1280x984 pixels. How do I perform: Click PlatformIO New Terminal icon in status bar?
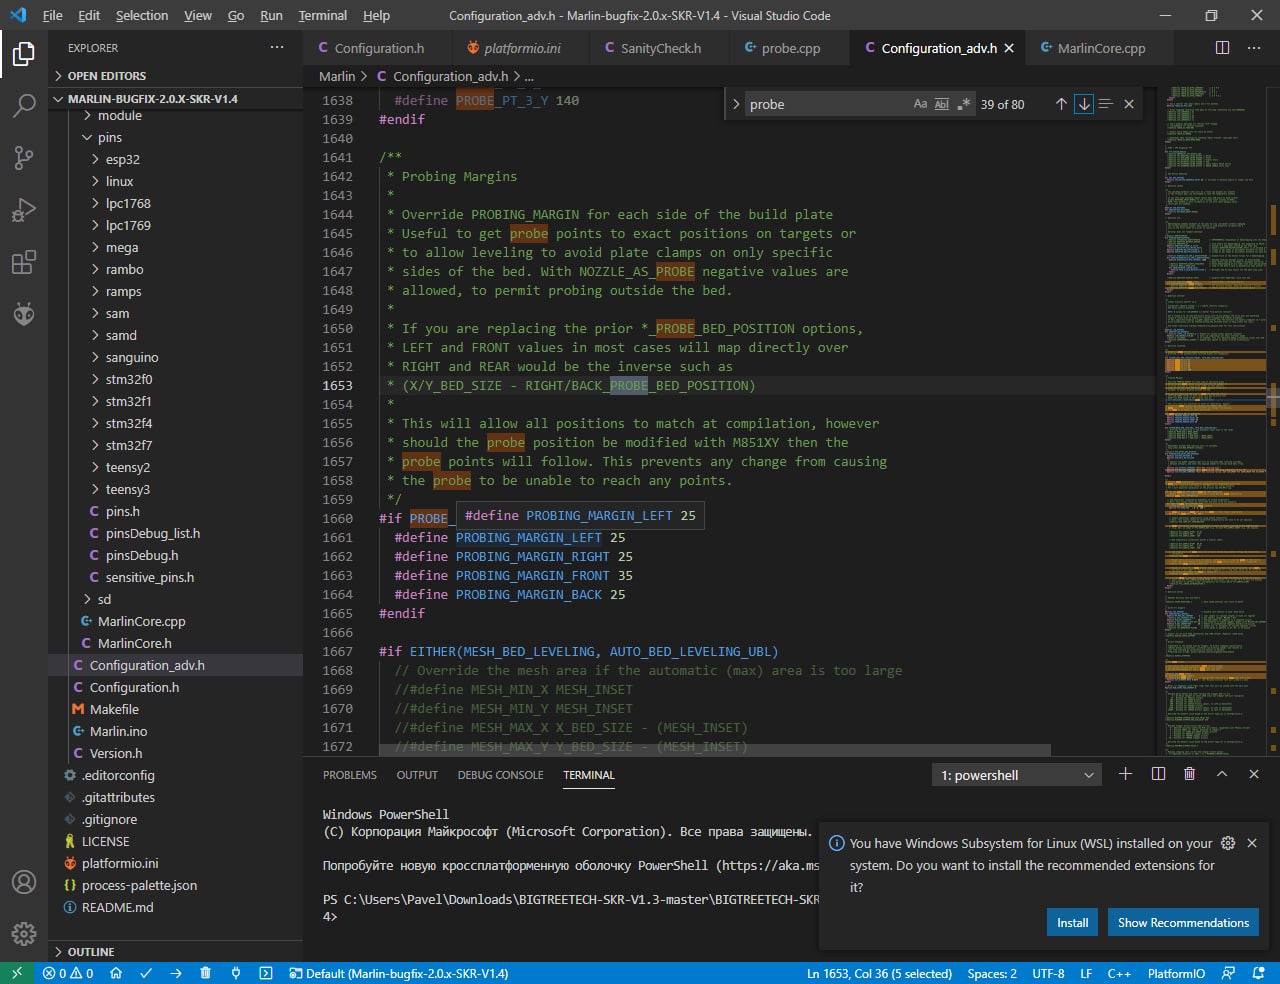266,973
